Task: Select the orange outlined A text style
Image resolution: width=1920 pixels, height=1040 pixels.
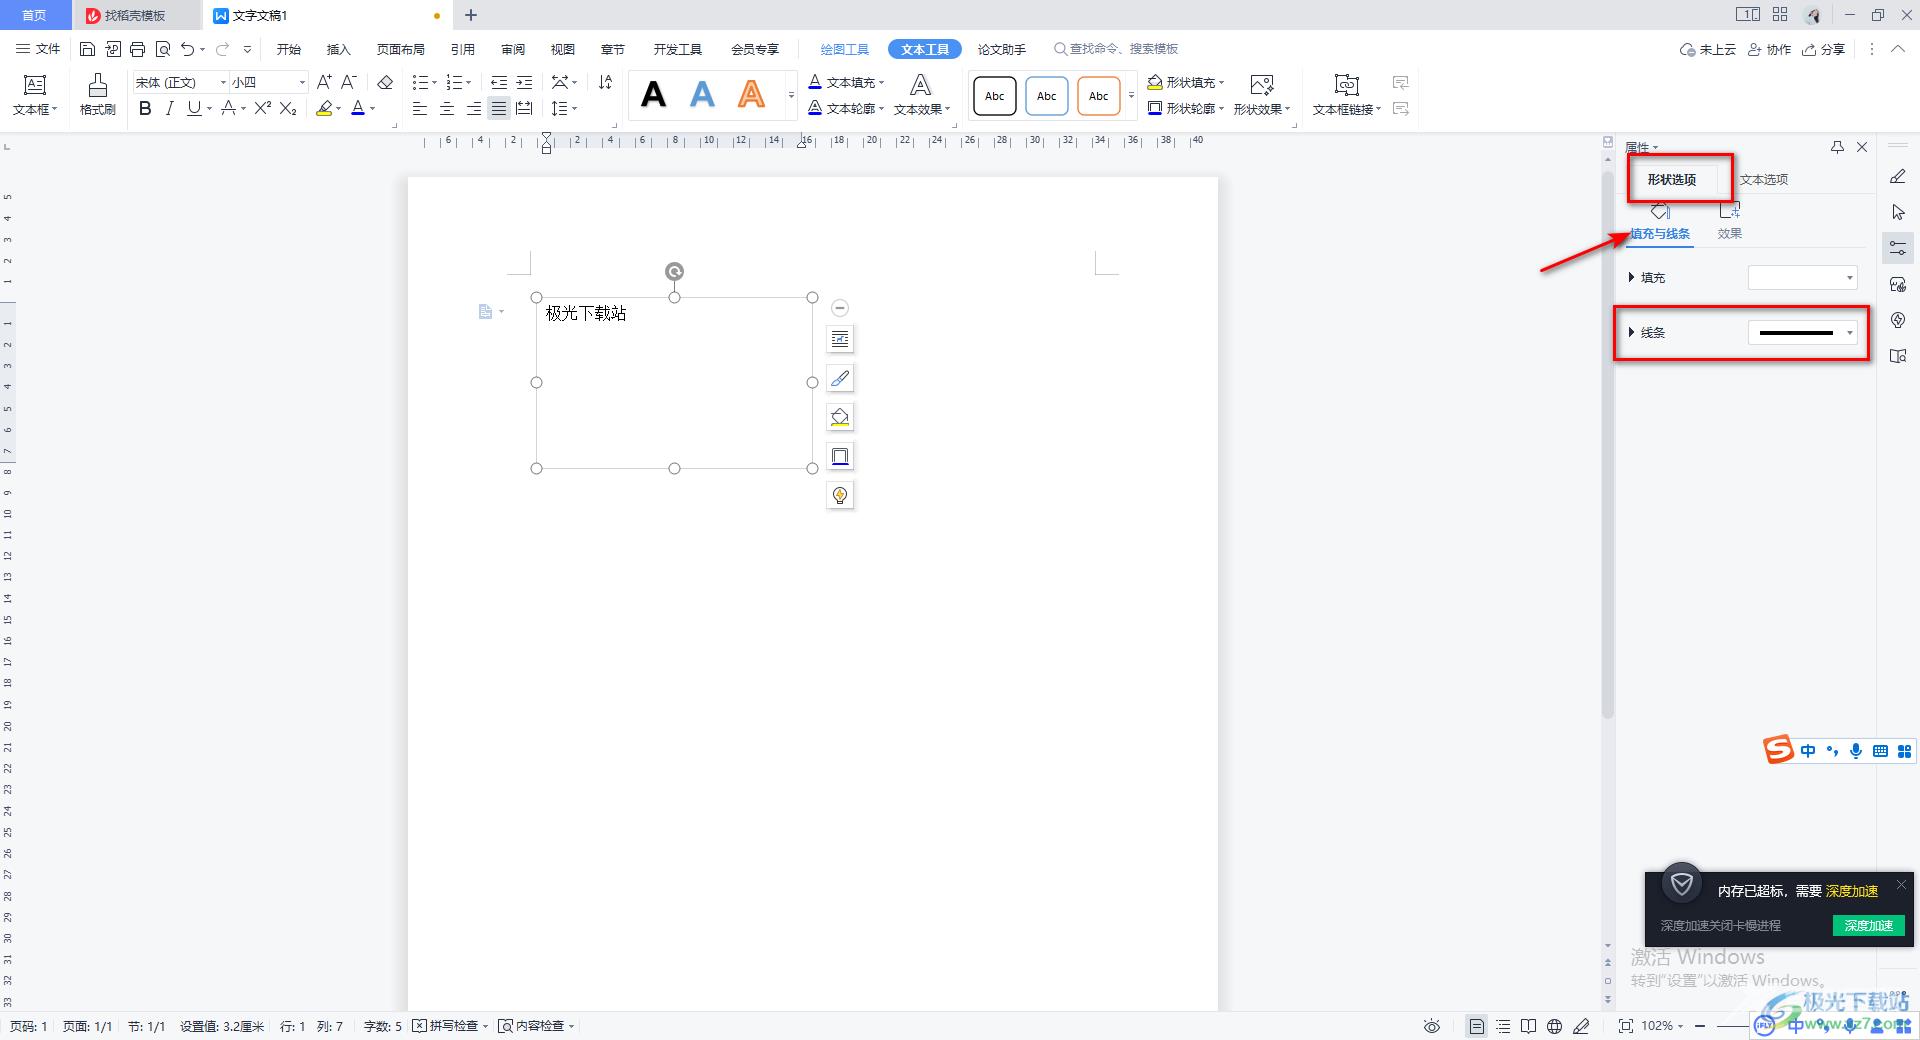Action: coord(751,95)
